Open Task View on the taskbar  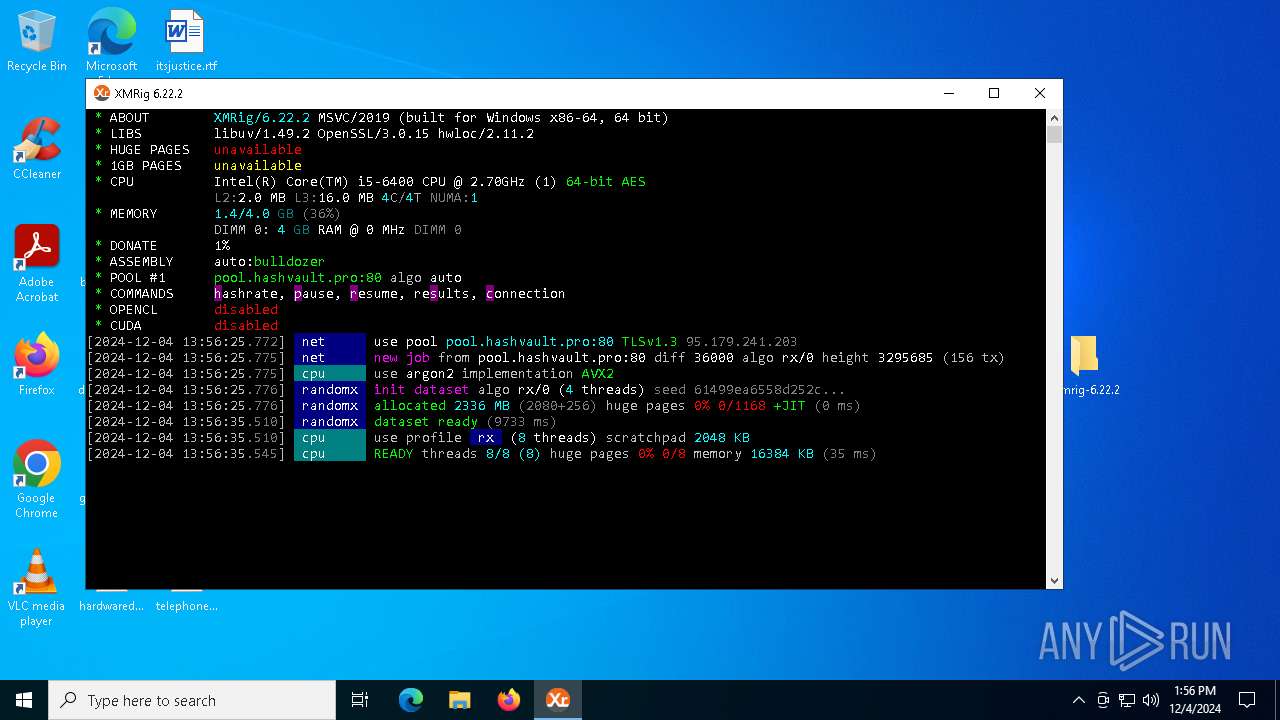(x=360, y=700)
